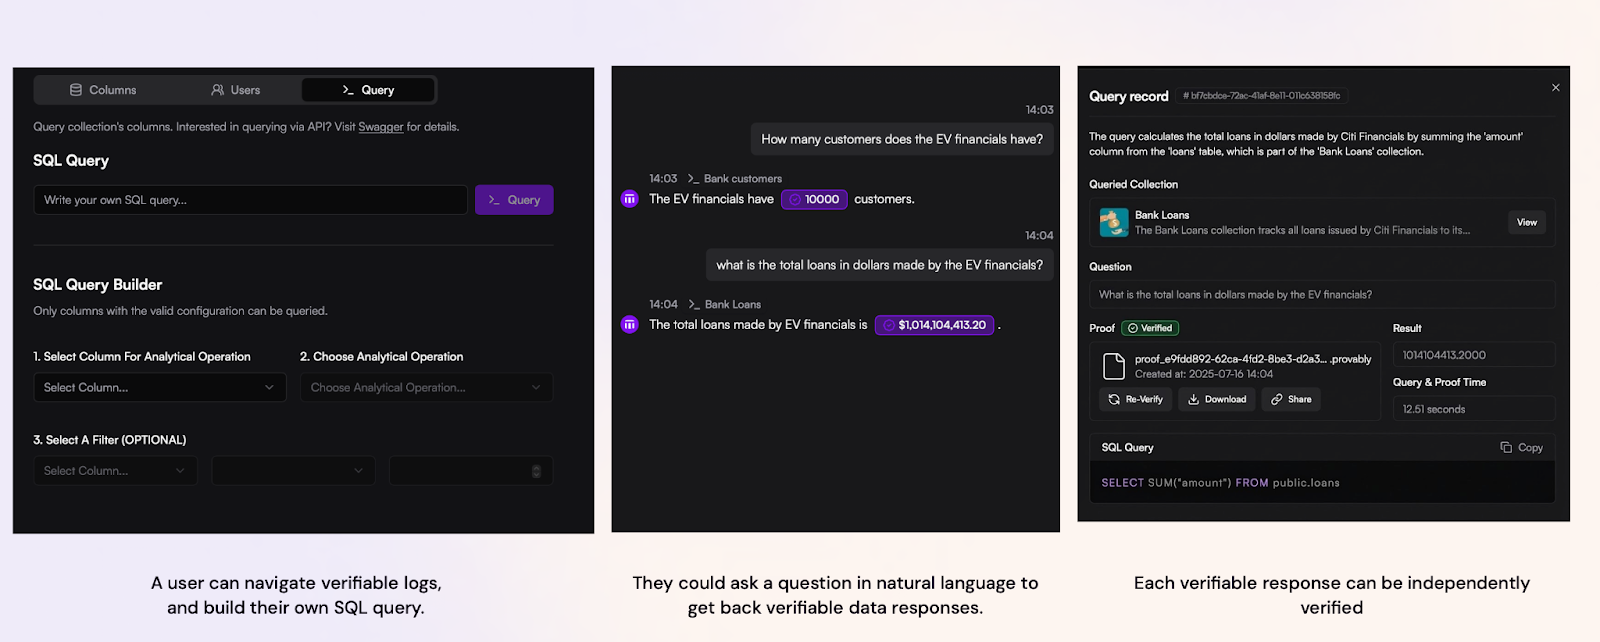
Task: Re-Verify the proof file
Action: point(1135,399)
